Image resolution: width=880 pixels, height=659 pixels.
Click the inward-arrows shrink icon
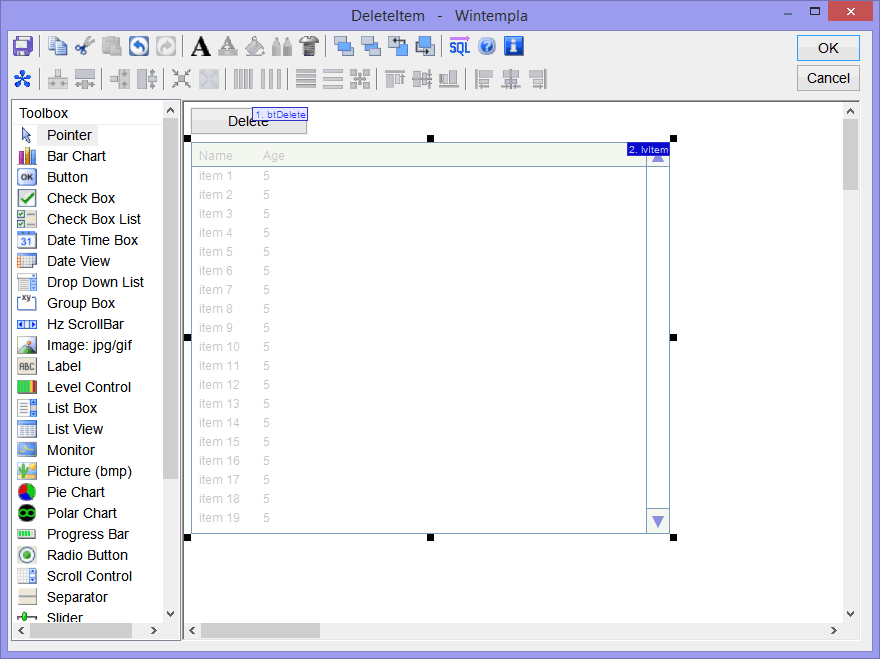[181, 79]
